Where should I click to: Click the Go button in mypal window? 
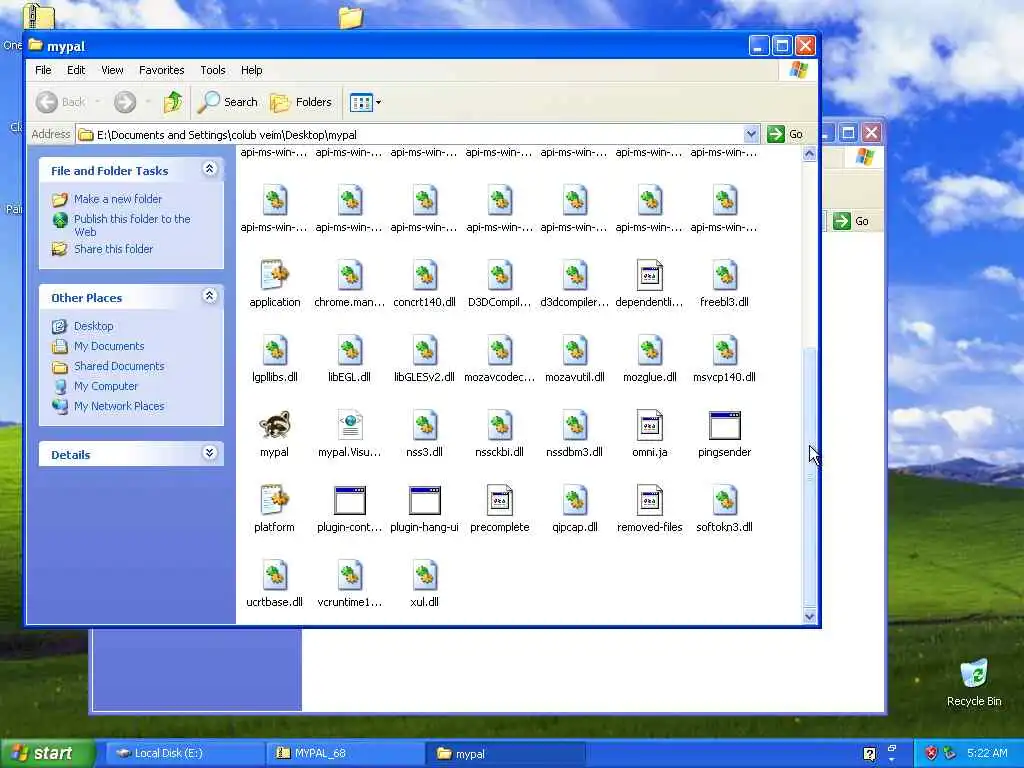click(786, 134)
